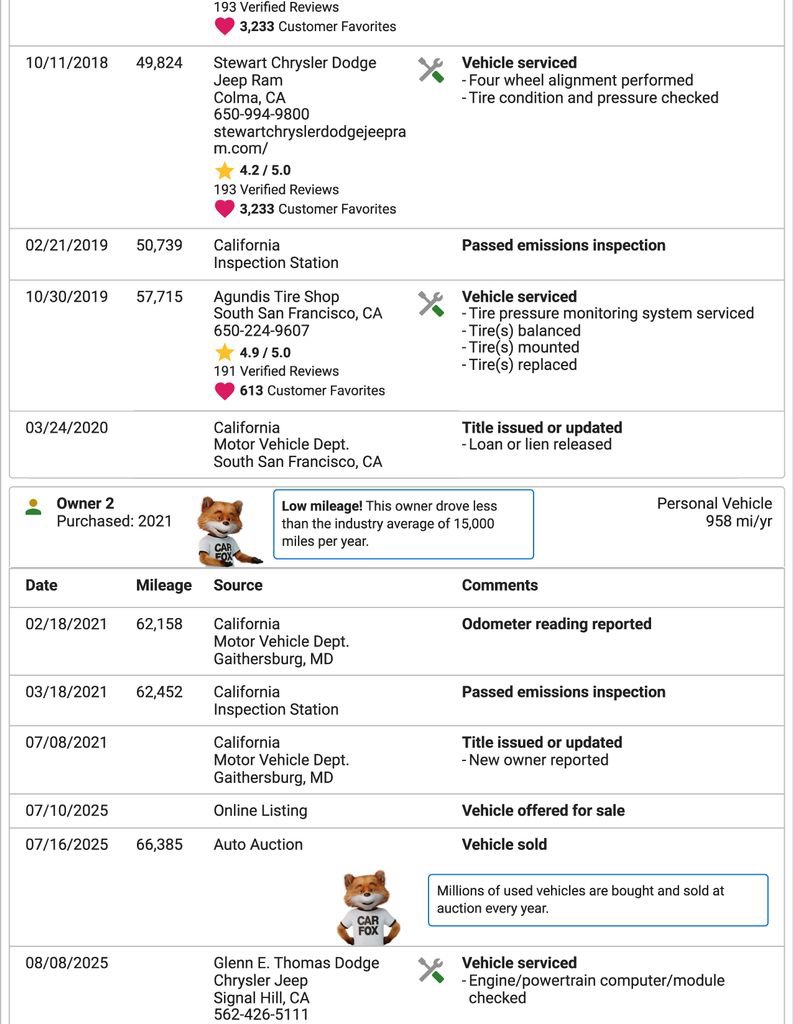Click wrench icon beside Agundis Tire Shop service
793x1024 pixels.
[431, 304]
